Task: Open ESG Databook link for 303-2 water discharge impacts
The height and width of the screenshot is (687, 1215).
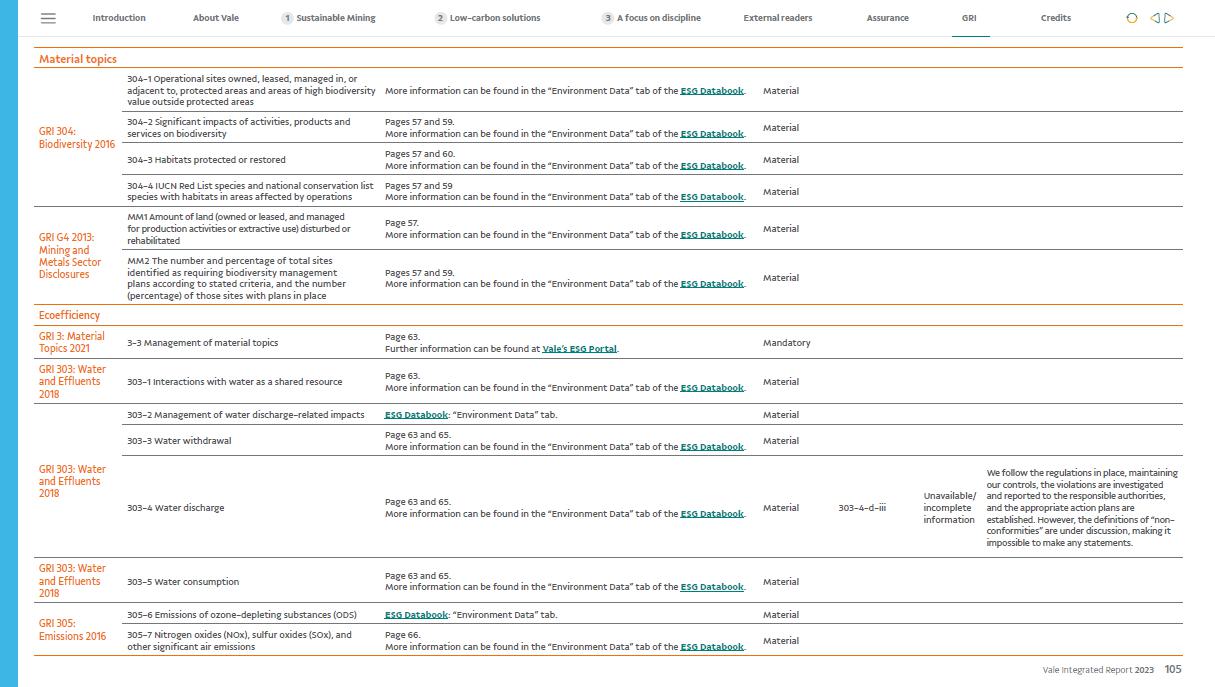Action: pos(416,415)
